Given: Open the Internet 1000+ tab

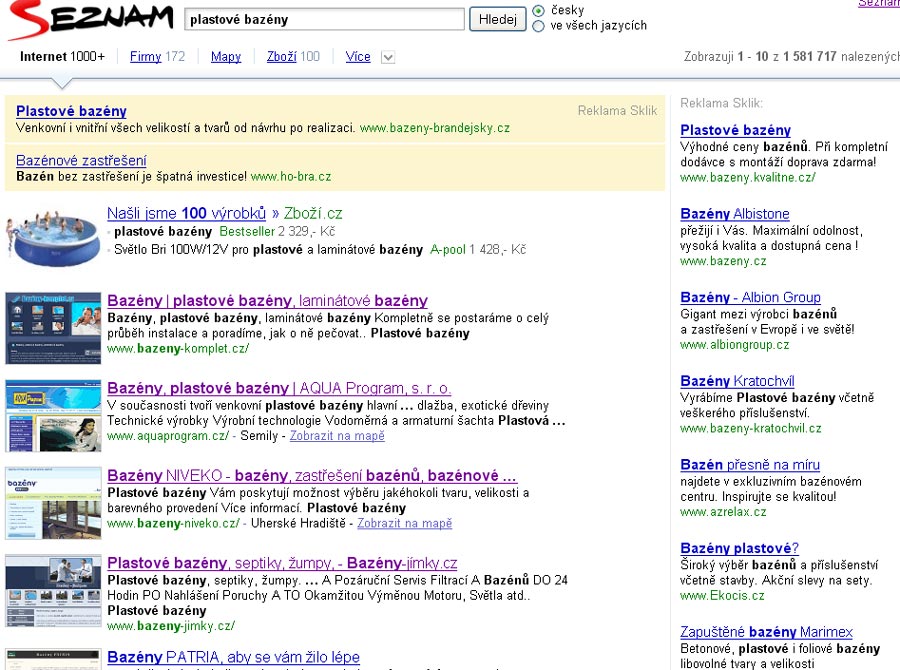Looking at the screenshot, I should click(x=63, y=56).
